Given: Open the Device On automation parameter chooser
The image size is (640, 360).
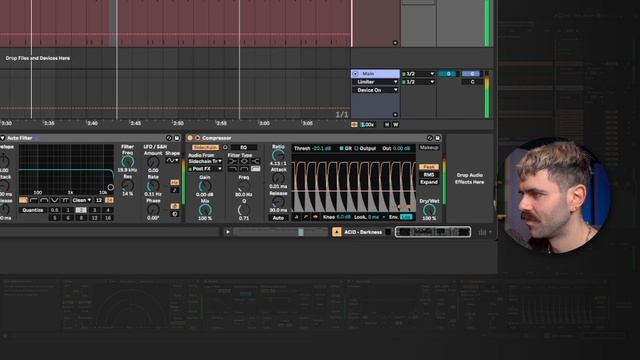Looking at the screenshot, I should pyautogui.click(x=375, y=90).
